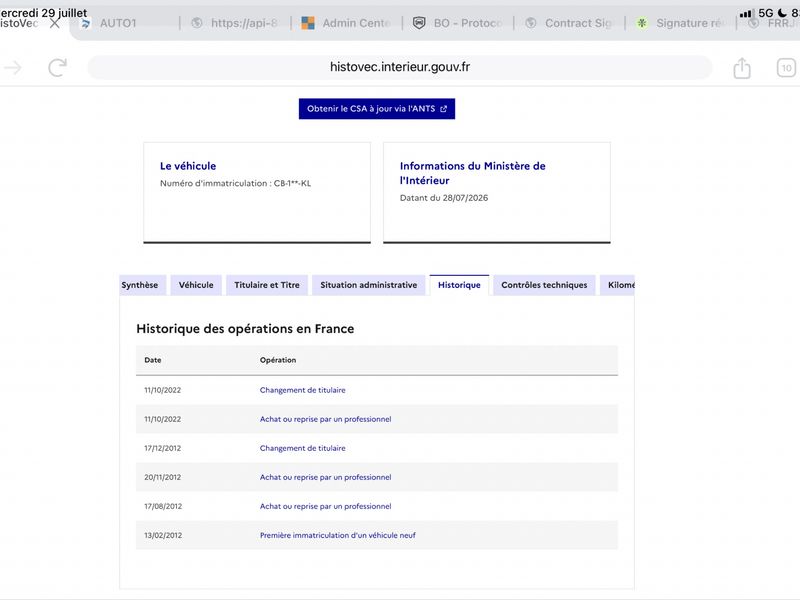Open the BO - Protocol browser tab
800x600 pixels.
458,23
